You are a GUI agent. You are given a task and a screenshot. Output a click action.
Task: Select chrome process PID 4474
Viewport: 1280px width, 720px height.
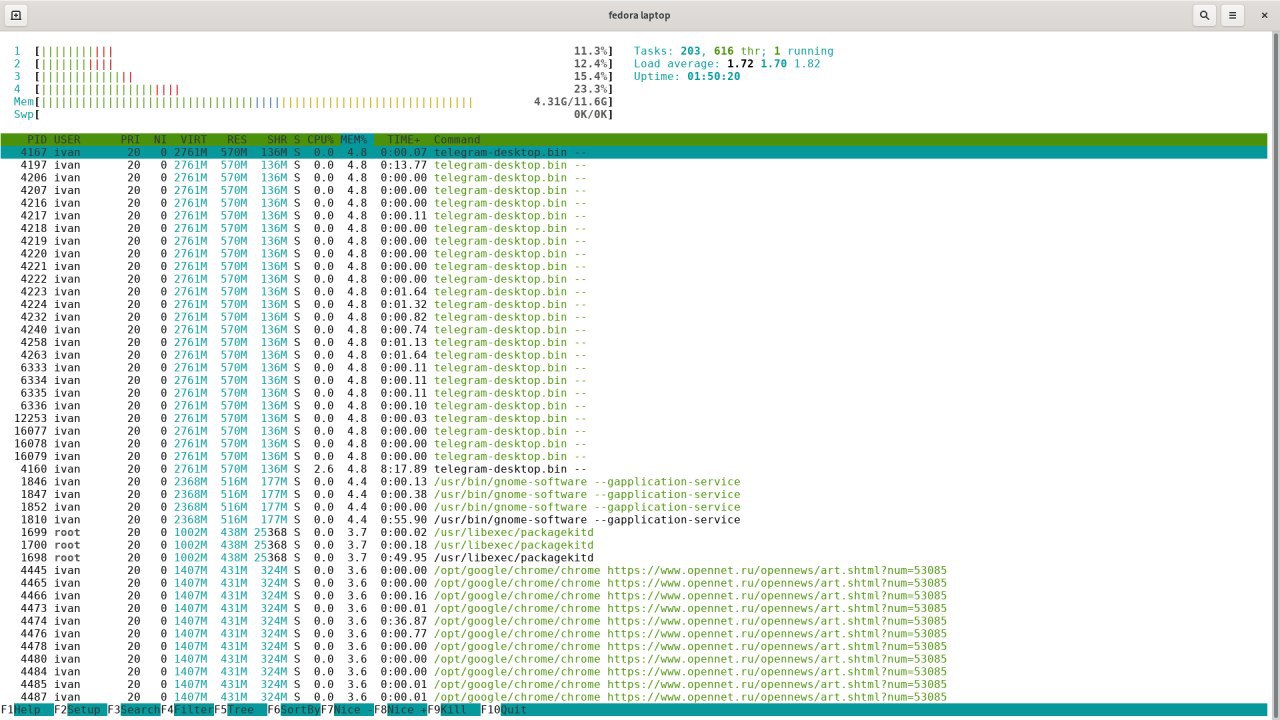[x=634, y=621]
